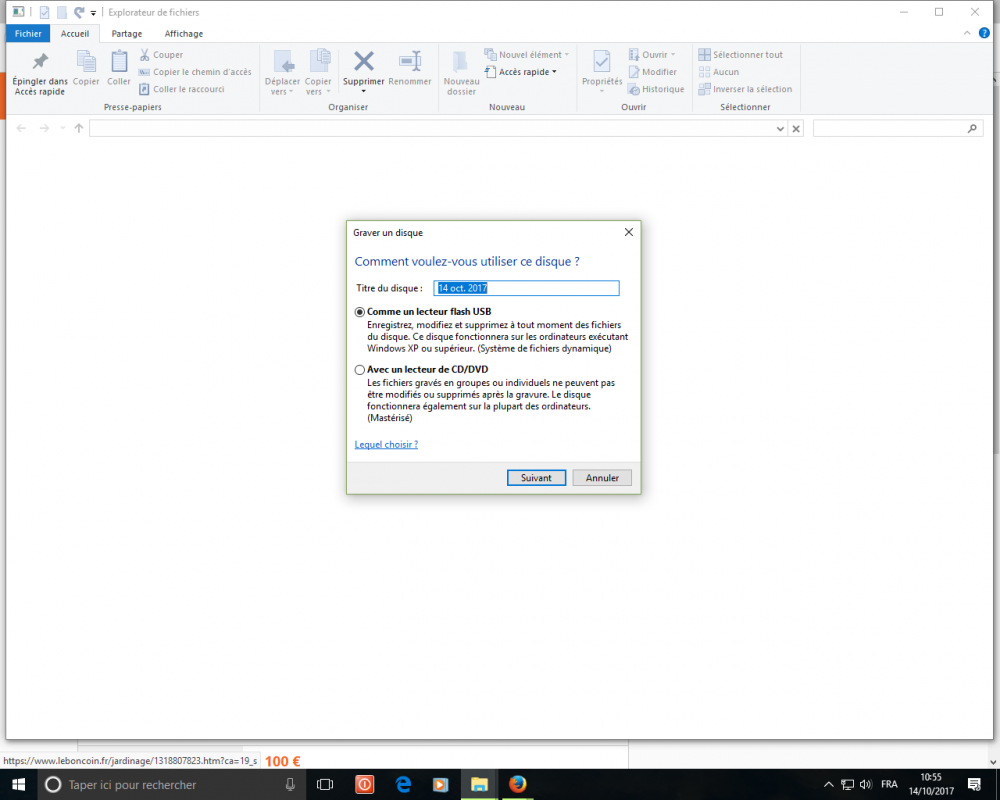Viewport: 1000px width, 800px height.
Task: Click the FRA language indicator
Action: [x=889, y=785]
